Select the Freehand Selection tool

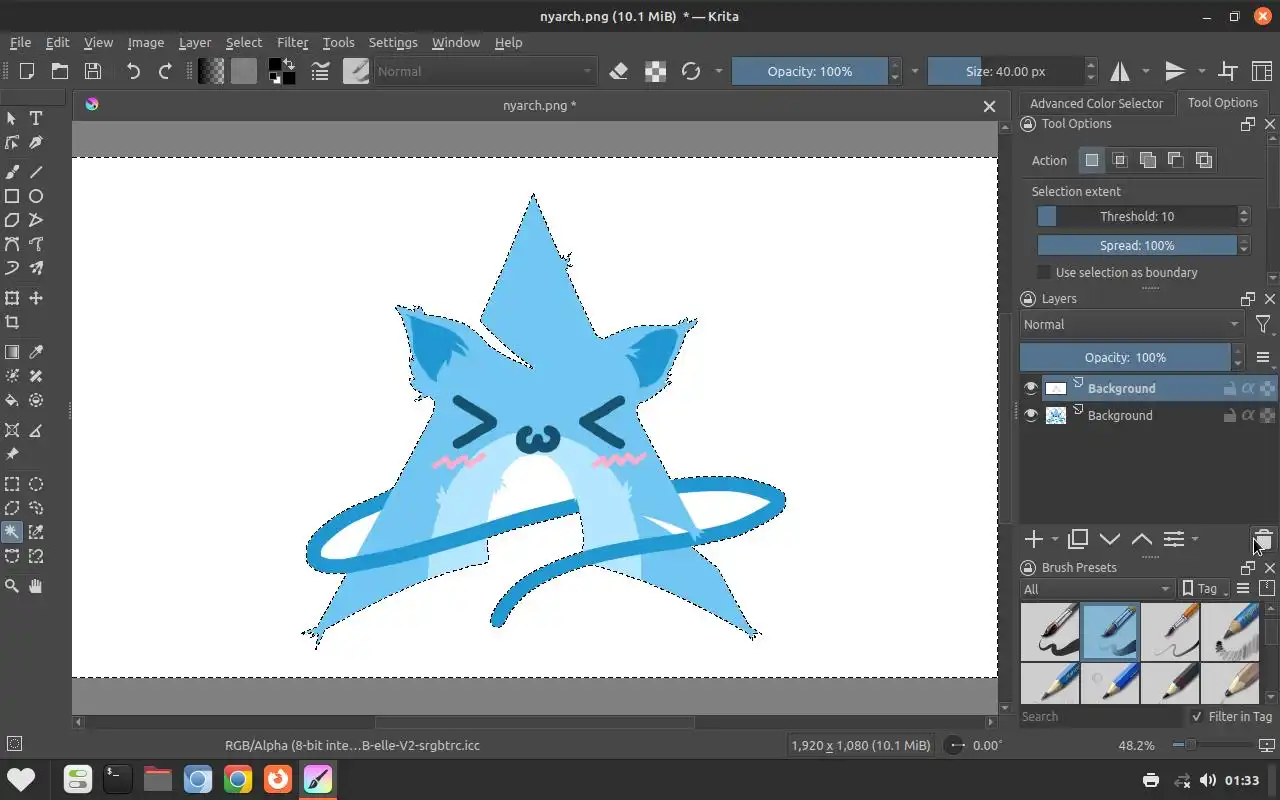pyautogui.click(x=36, y=508)
